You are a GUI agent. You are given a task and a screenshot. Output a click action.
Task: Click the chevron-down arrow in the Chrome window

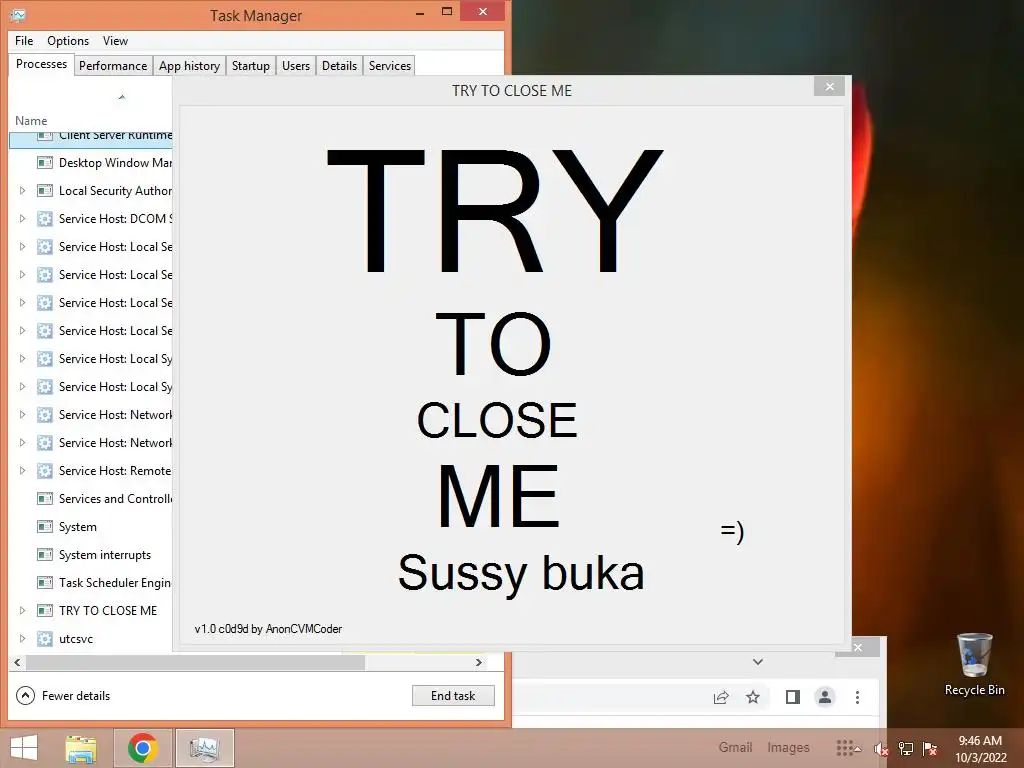pos(758,662)
